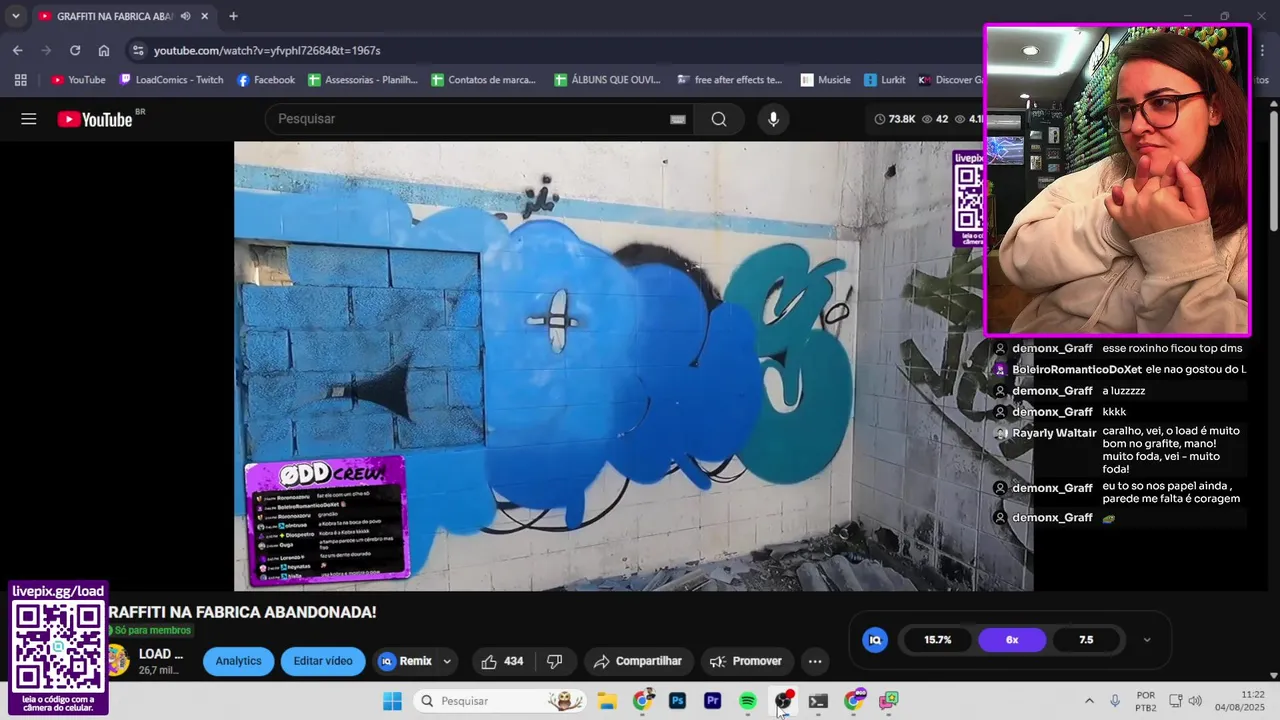Click the Windows taskbar Pesquisar search box
Viewport: 1280px width, 720px height.
point(500,701)
